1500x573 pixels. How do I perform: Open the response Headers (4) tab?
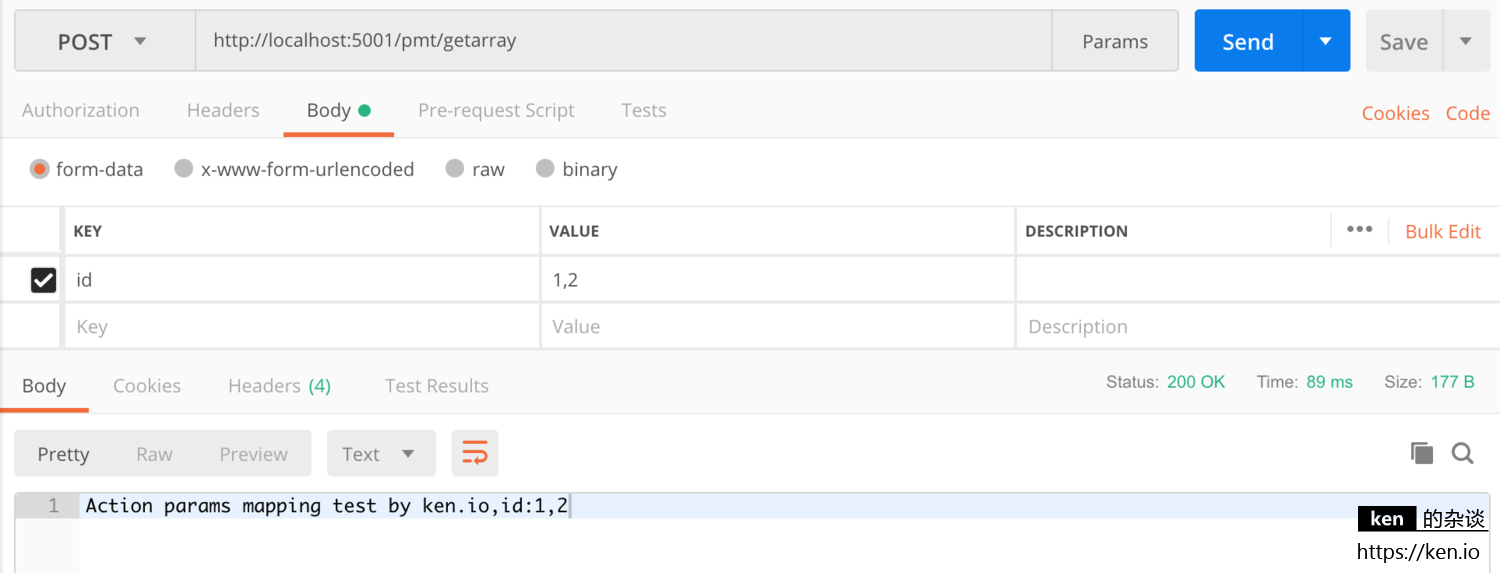tap(279, 385)
